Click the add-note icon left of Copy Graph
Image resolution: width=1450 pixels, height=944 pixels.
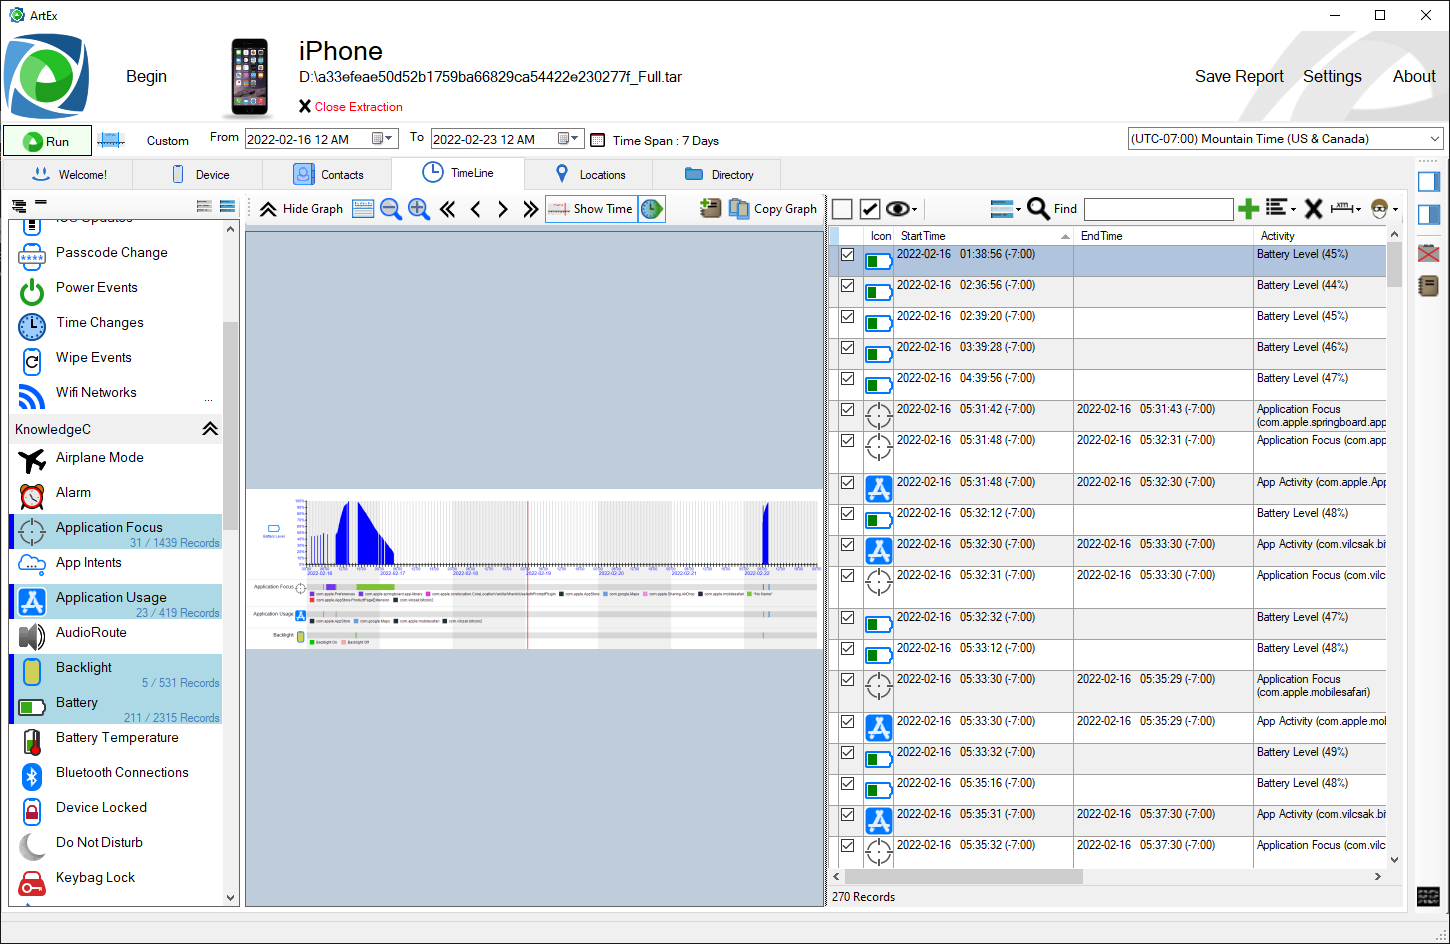(x=710, y=208)
